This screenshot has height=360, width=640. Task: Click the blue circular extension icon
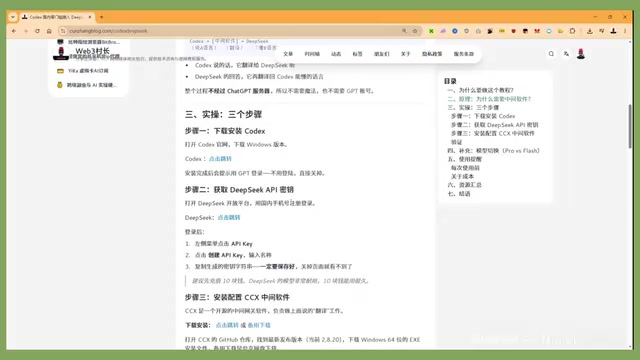click(455, 31)
